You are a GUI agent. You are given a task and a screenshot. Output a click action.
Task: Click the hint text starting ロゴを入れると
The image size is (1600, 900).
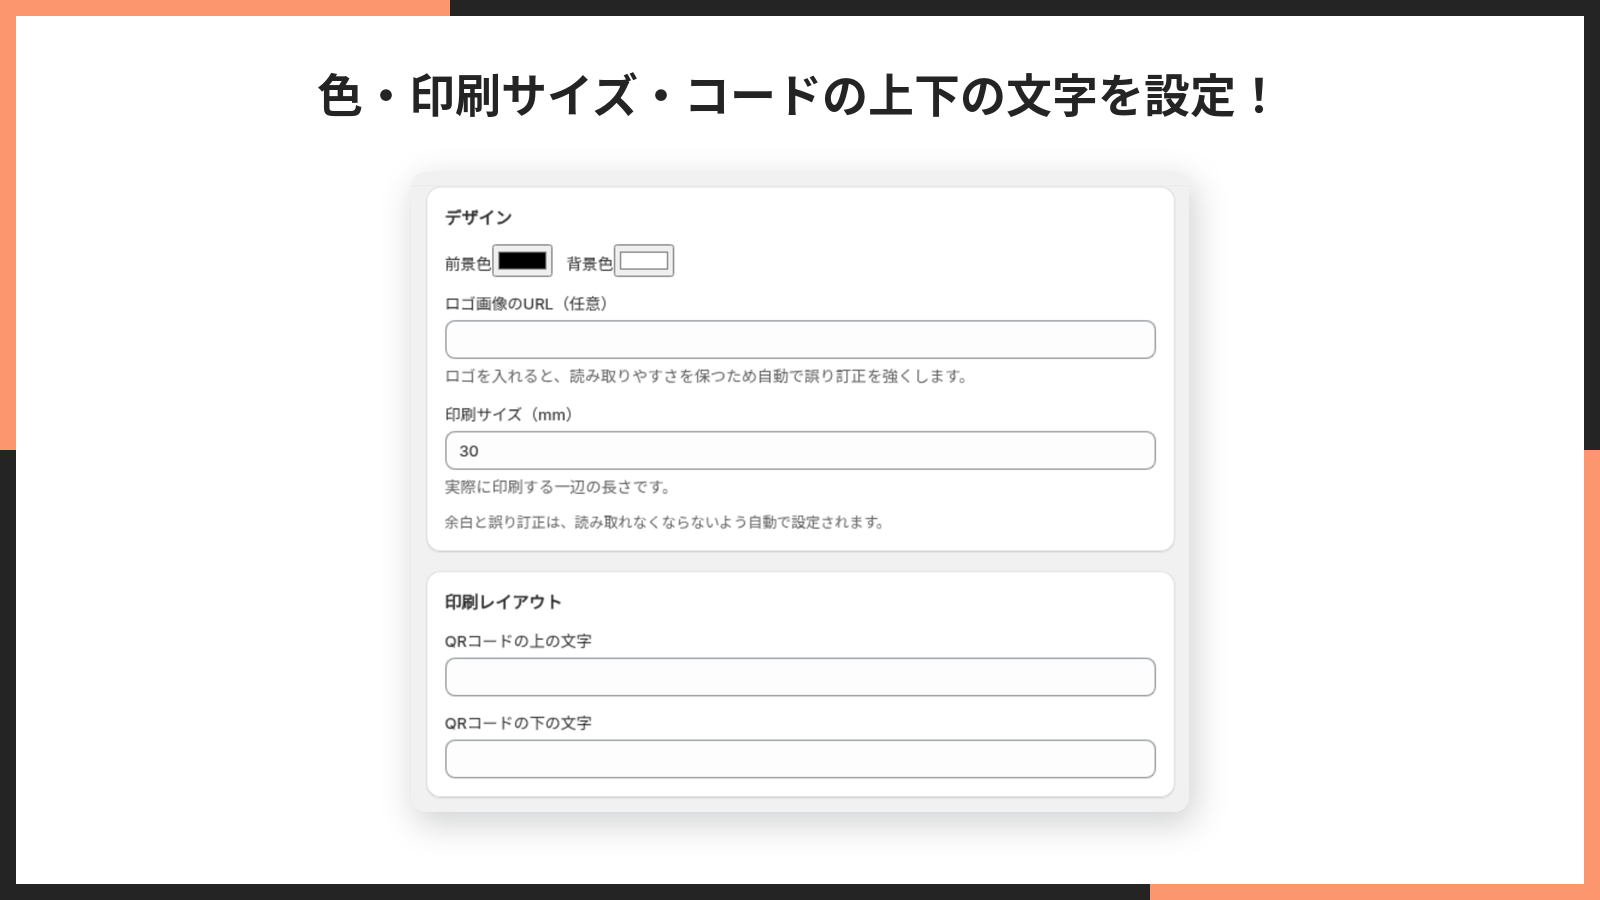point(707,377)
